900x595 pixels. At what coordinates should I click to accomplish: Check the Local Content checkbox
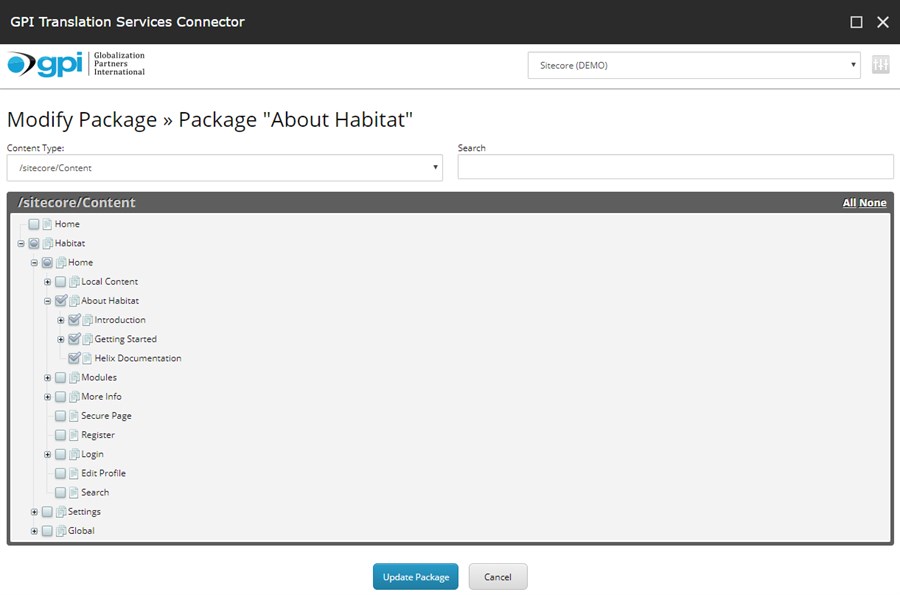60,281
